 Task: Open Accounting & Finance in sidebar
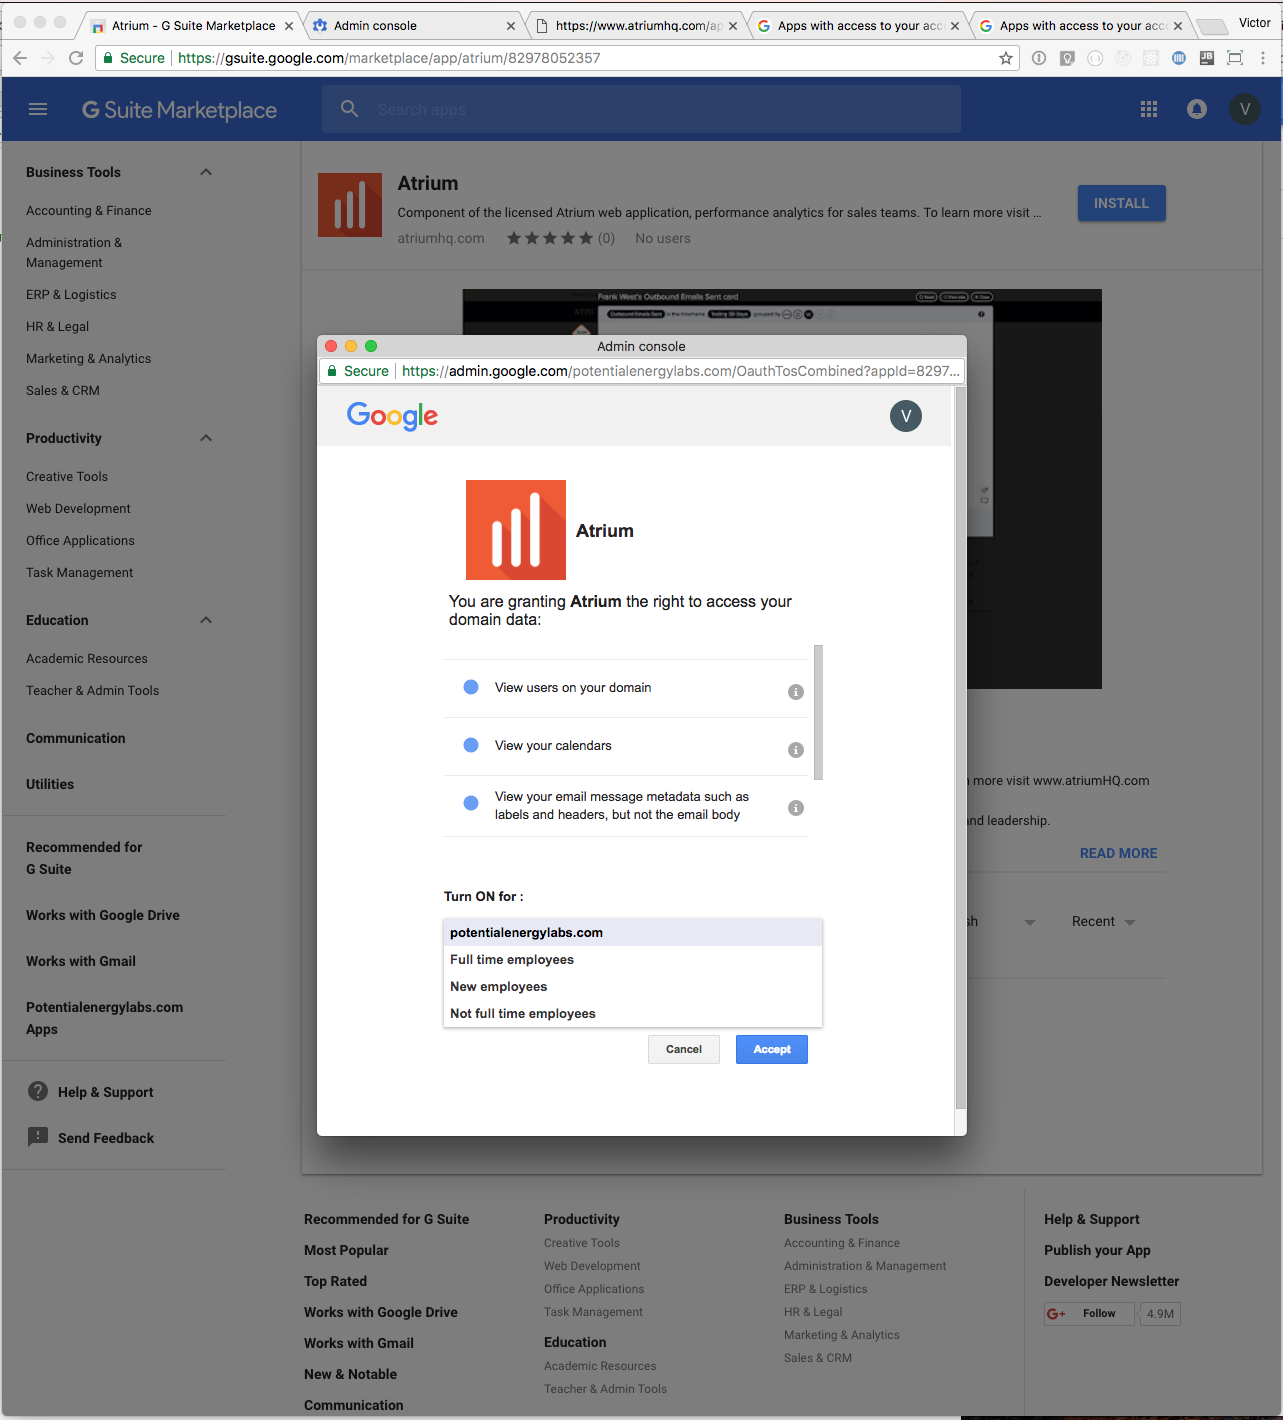89,210
